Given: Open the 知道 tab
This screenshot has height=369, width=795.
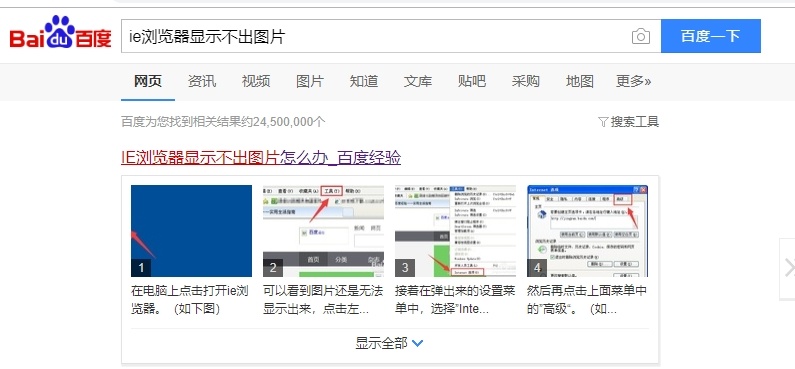Looking at the screenshot, I should (364, 81).
